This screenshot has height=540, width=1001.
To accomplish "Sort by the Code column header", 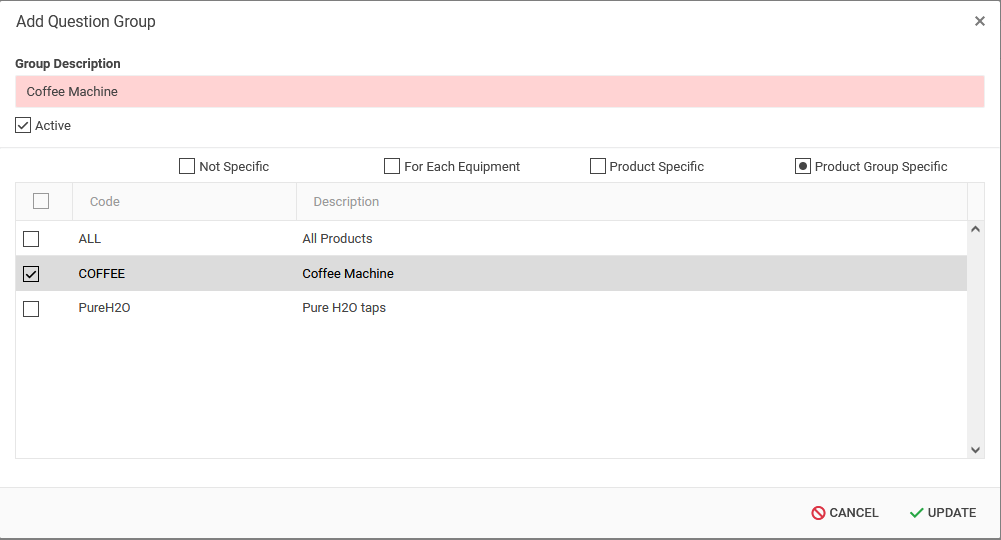I will pos(105,202).
